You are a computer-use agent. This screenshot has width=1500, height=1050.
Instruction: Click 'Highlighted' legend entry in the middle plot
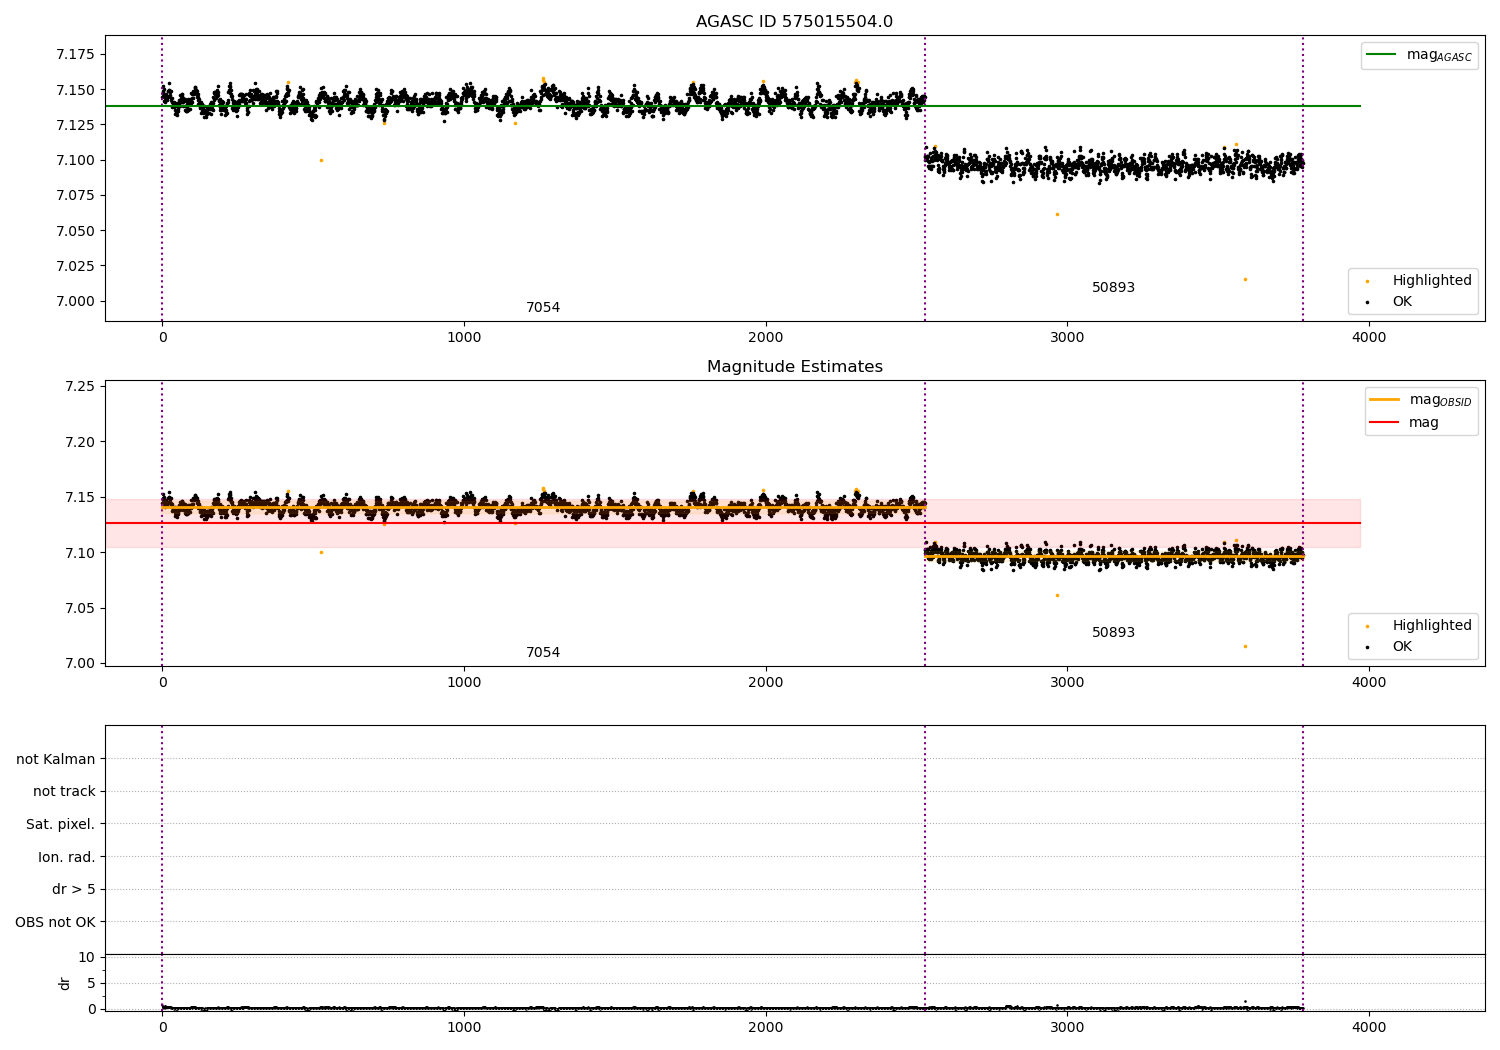[x=1432, y=626]
